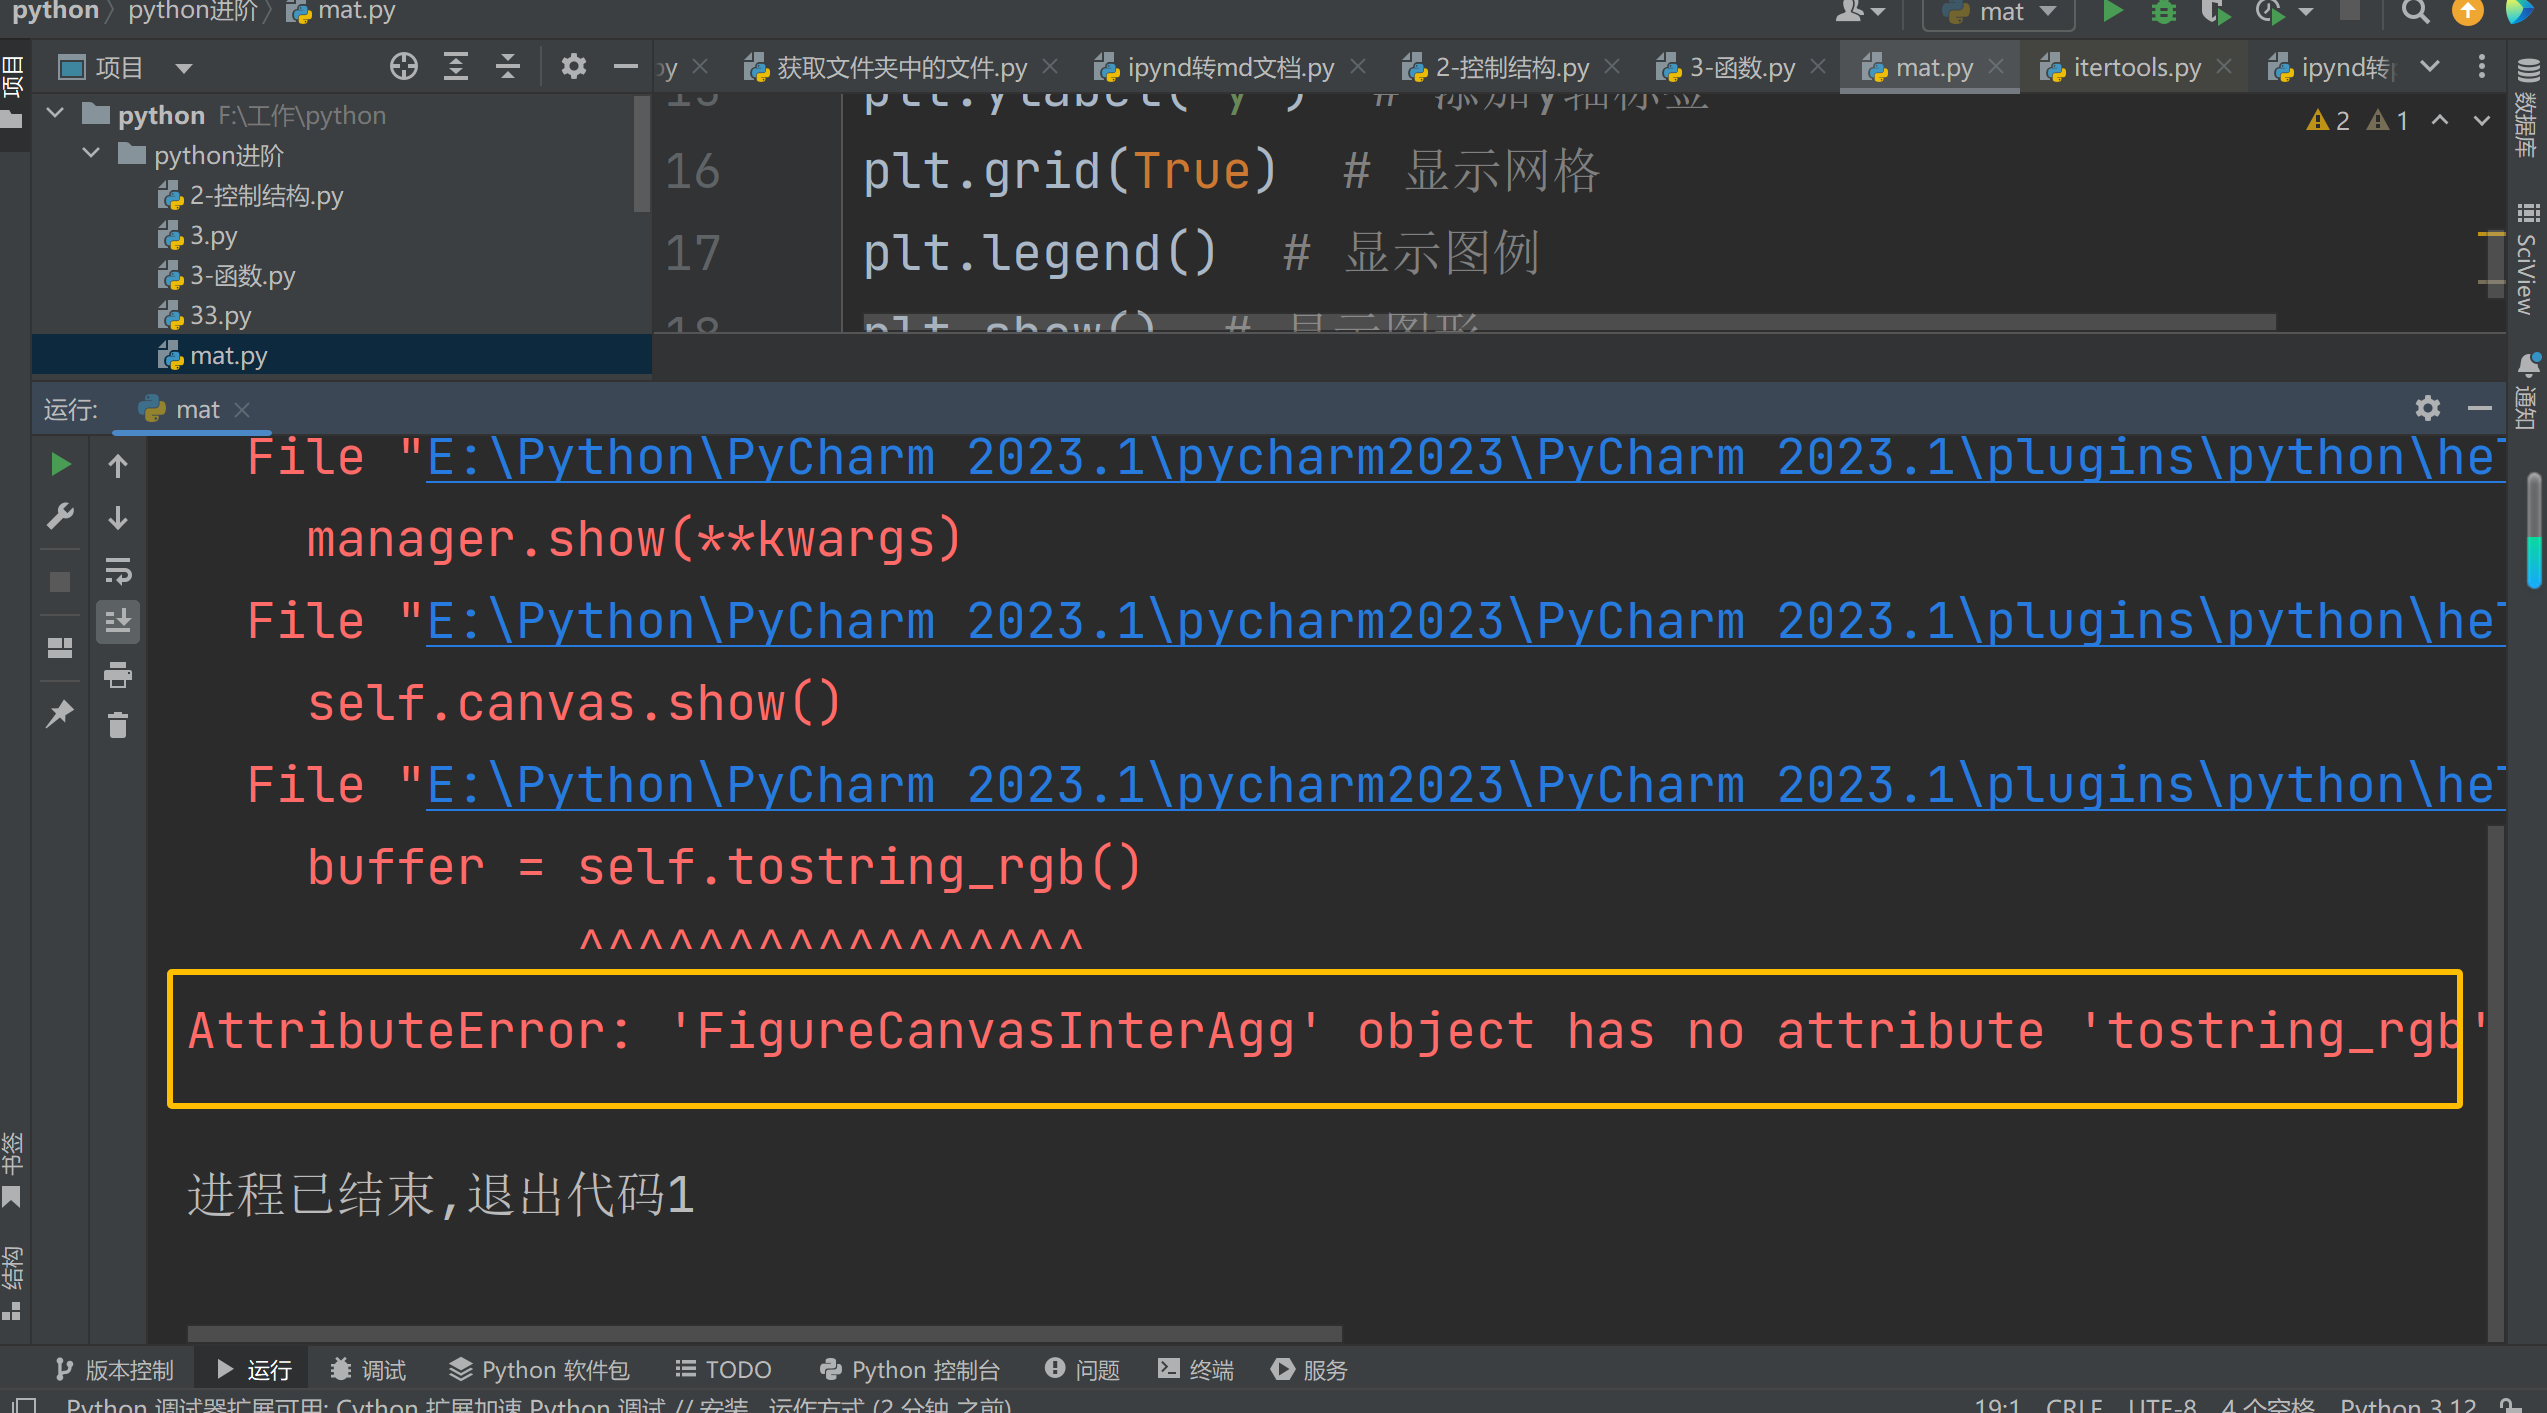2547x1413 pixels.
Task: Collapse the python进阶 folder
Action: [x=91, y=154]
